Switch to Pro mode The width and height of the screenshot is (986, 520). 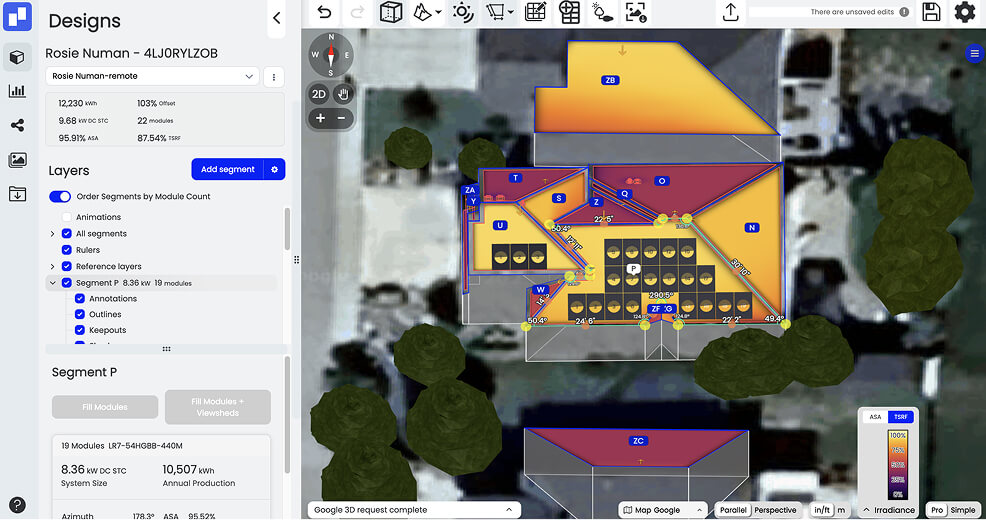point(937,510)
